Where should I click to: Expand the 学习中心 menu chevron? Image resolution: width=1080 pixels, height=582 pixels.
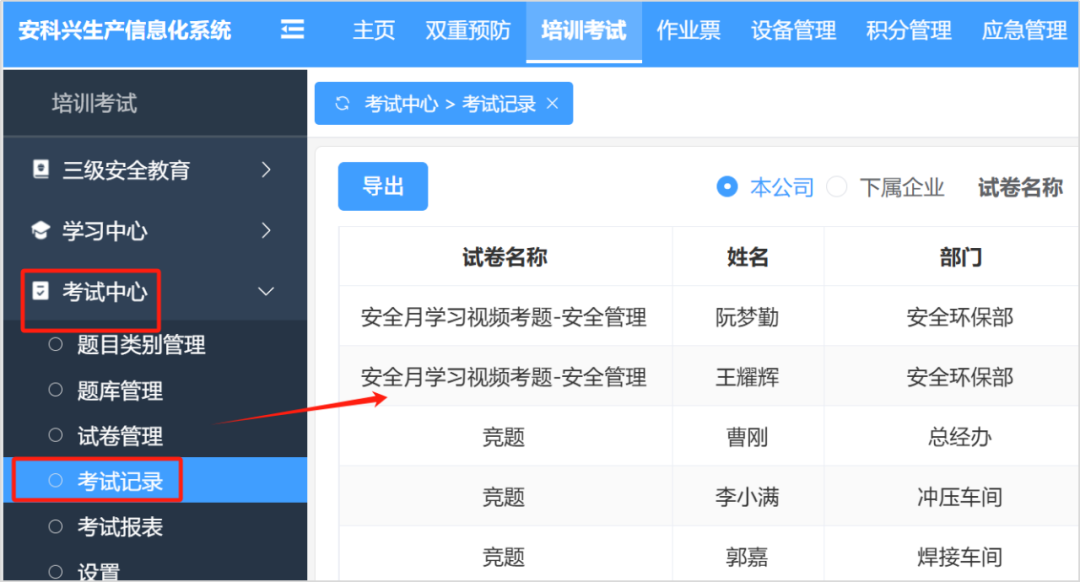pyautogui.click(x=266, y=231)
